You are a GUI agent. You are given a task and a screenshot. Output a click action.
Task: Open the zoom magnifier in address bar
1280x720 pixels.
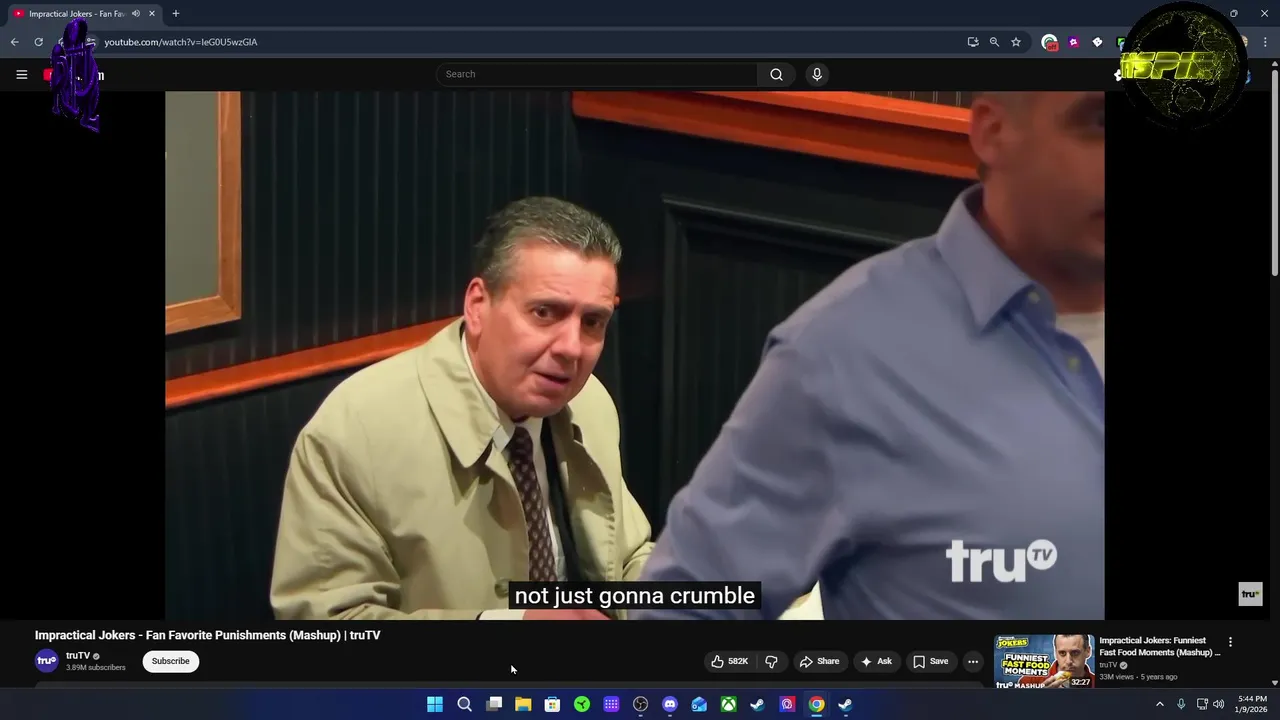[x=994, y=42]
